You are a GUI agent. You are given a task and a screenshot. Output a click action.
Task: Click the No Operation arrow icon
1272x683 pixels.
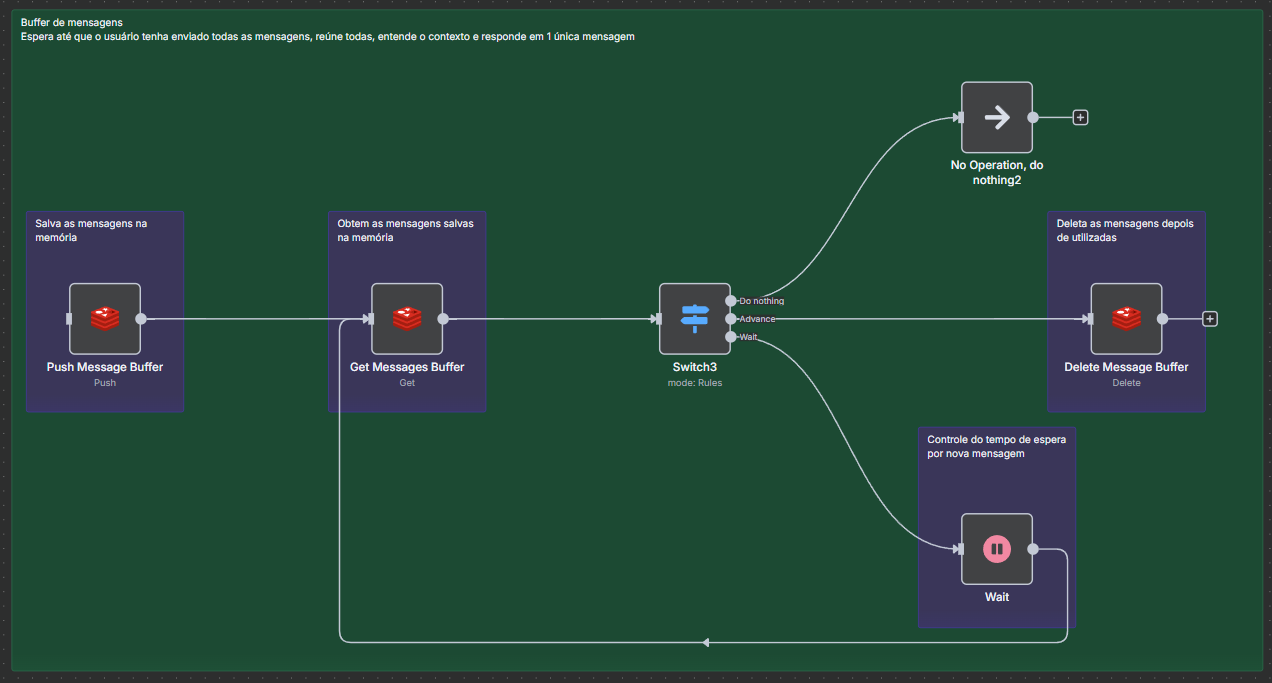996,117
